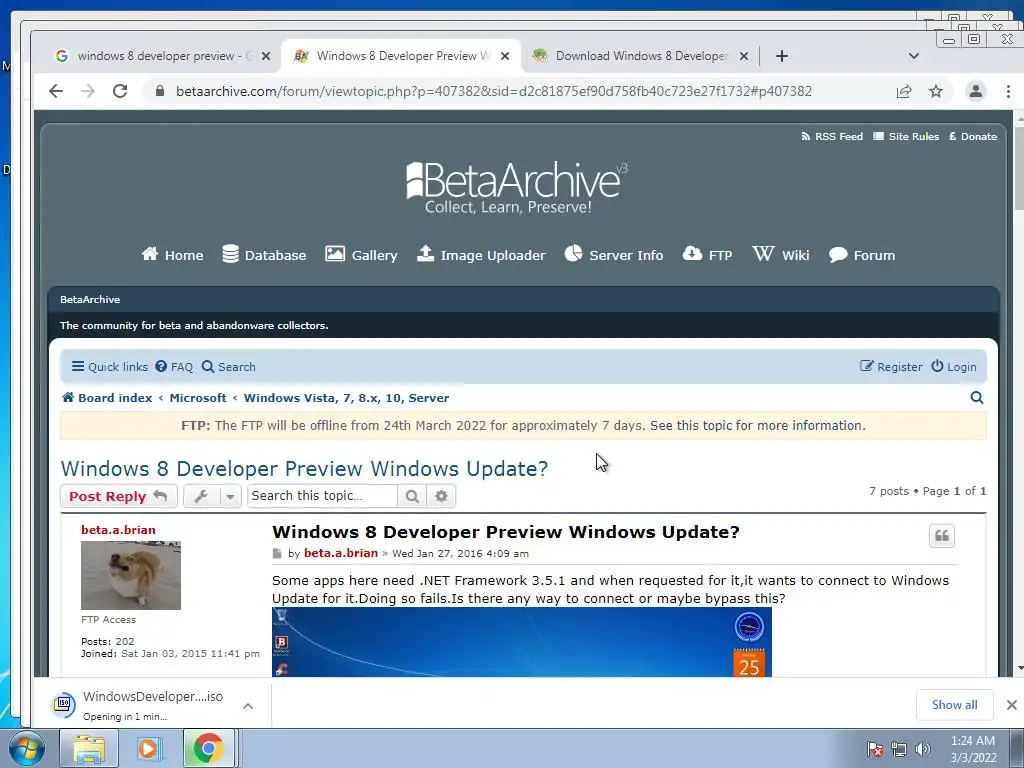Open Gallery in the site navigation
The image size is (1024, 768).
361,255
